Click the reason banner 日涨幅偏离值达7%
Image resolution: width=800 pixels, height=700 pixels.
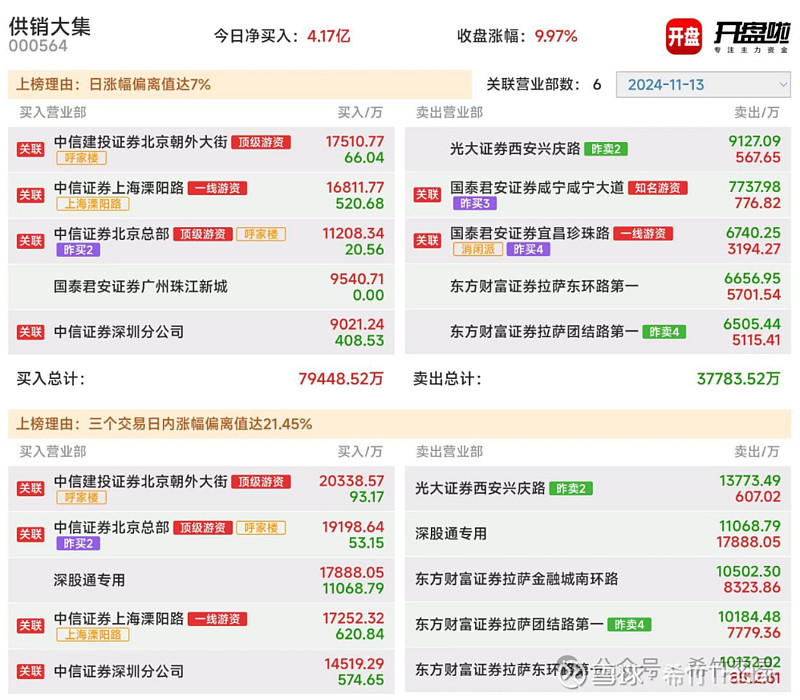click(x=240, y=84)
